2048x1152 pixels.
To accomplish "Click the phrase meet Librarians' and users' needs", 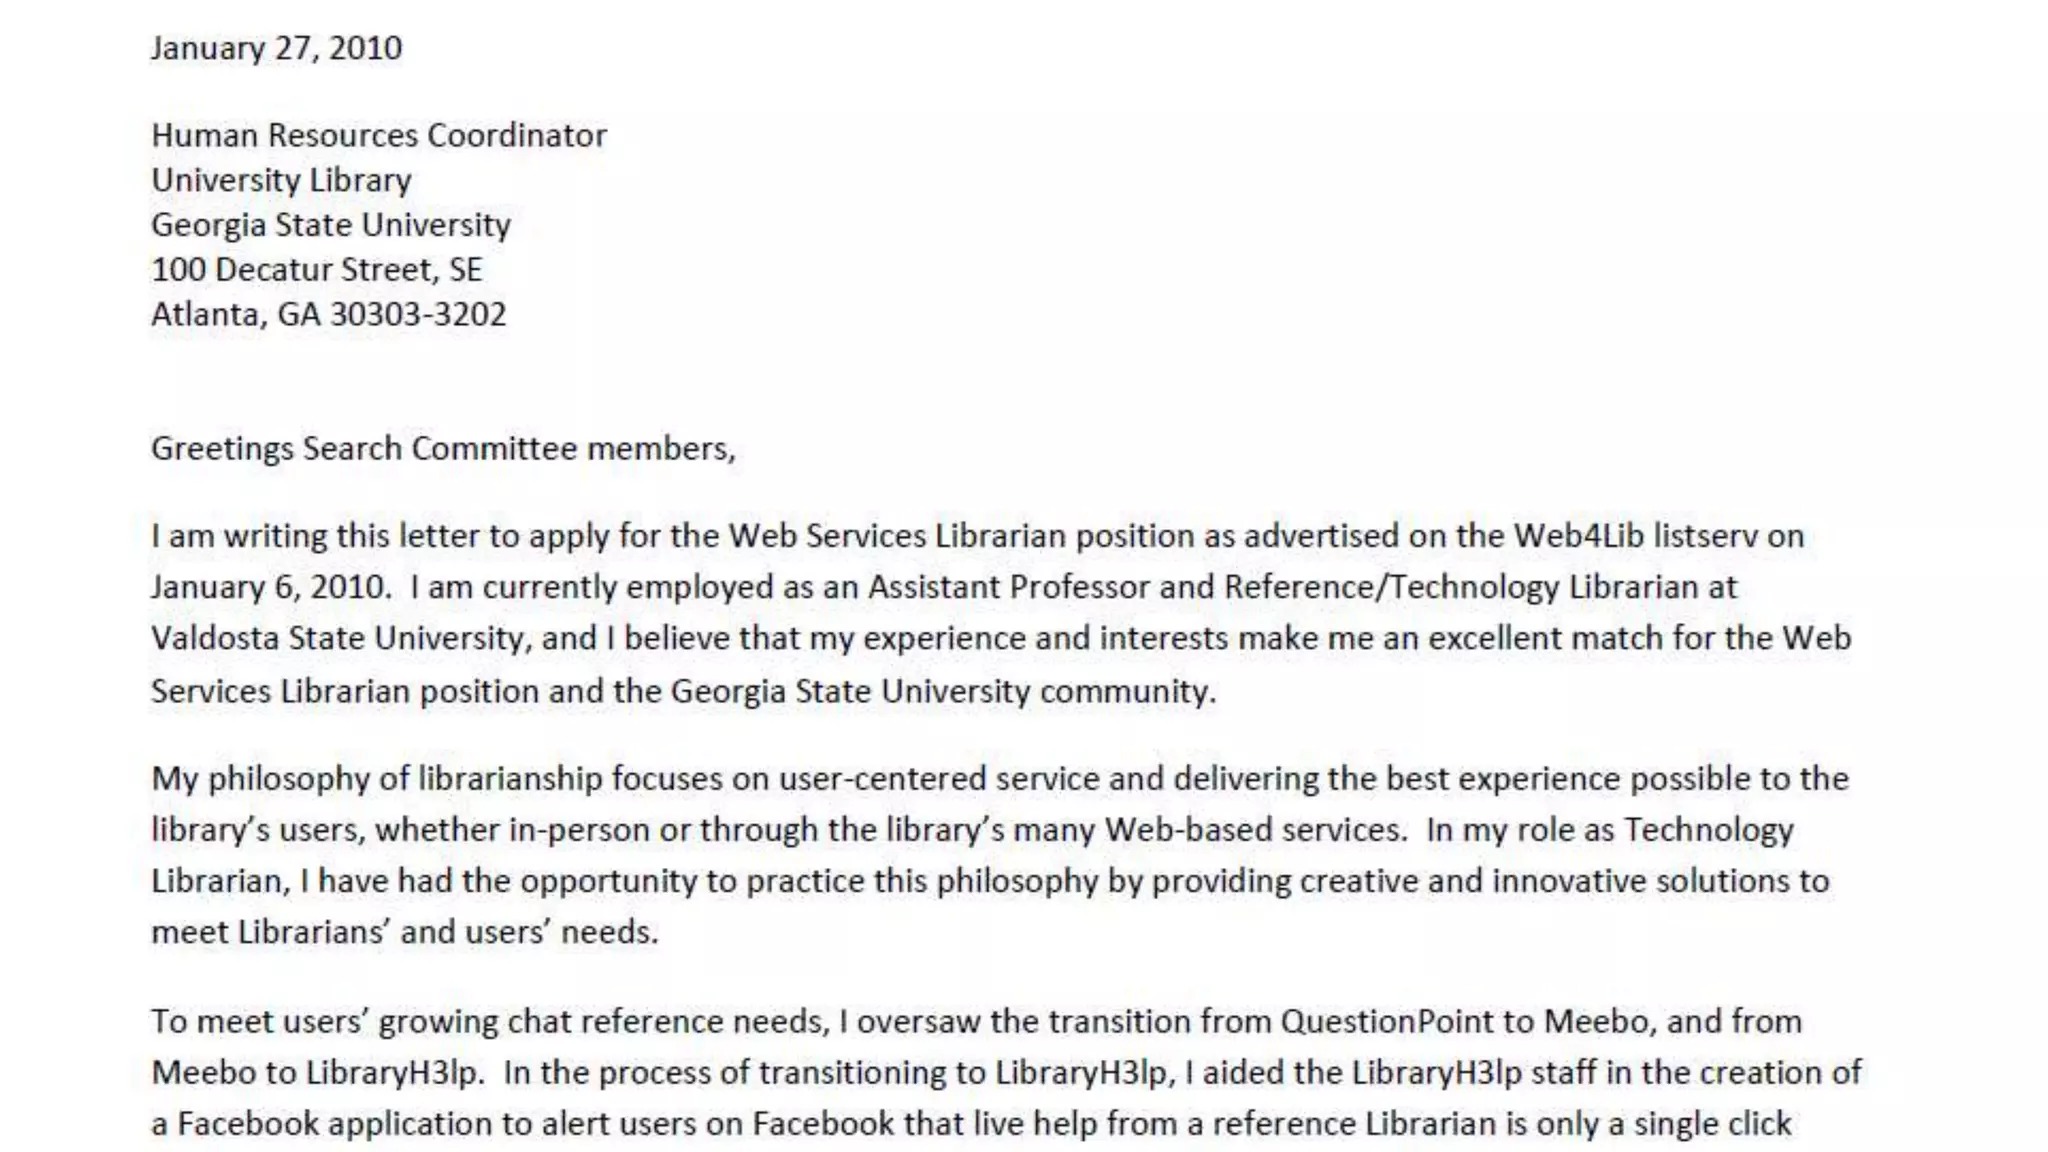I will coord(404,932).
